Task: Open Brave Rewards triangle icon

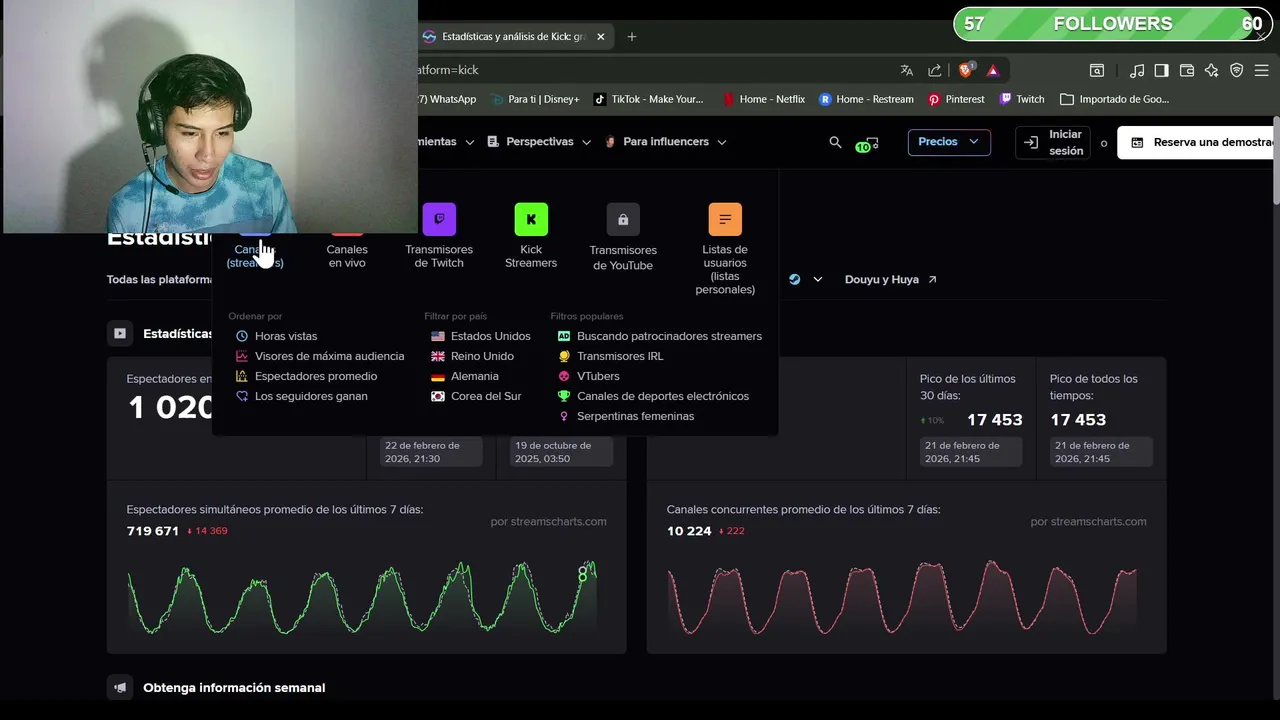Action: pos(993,70)
